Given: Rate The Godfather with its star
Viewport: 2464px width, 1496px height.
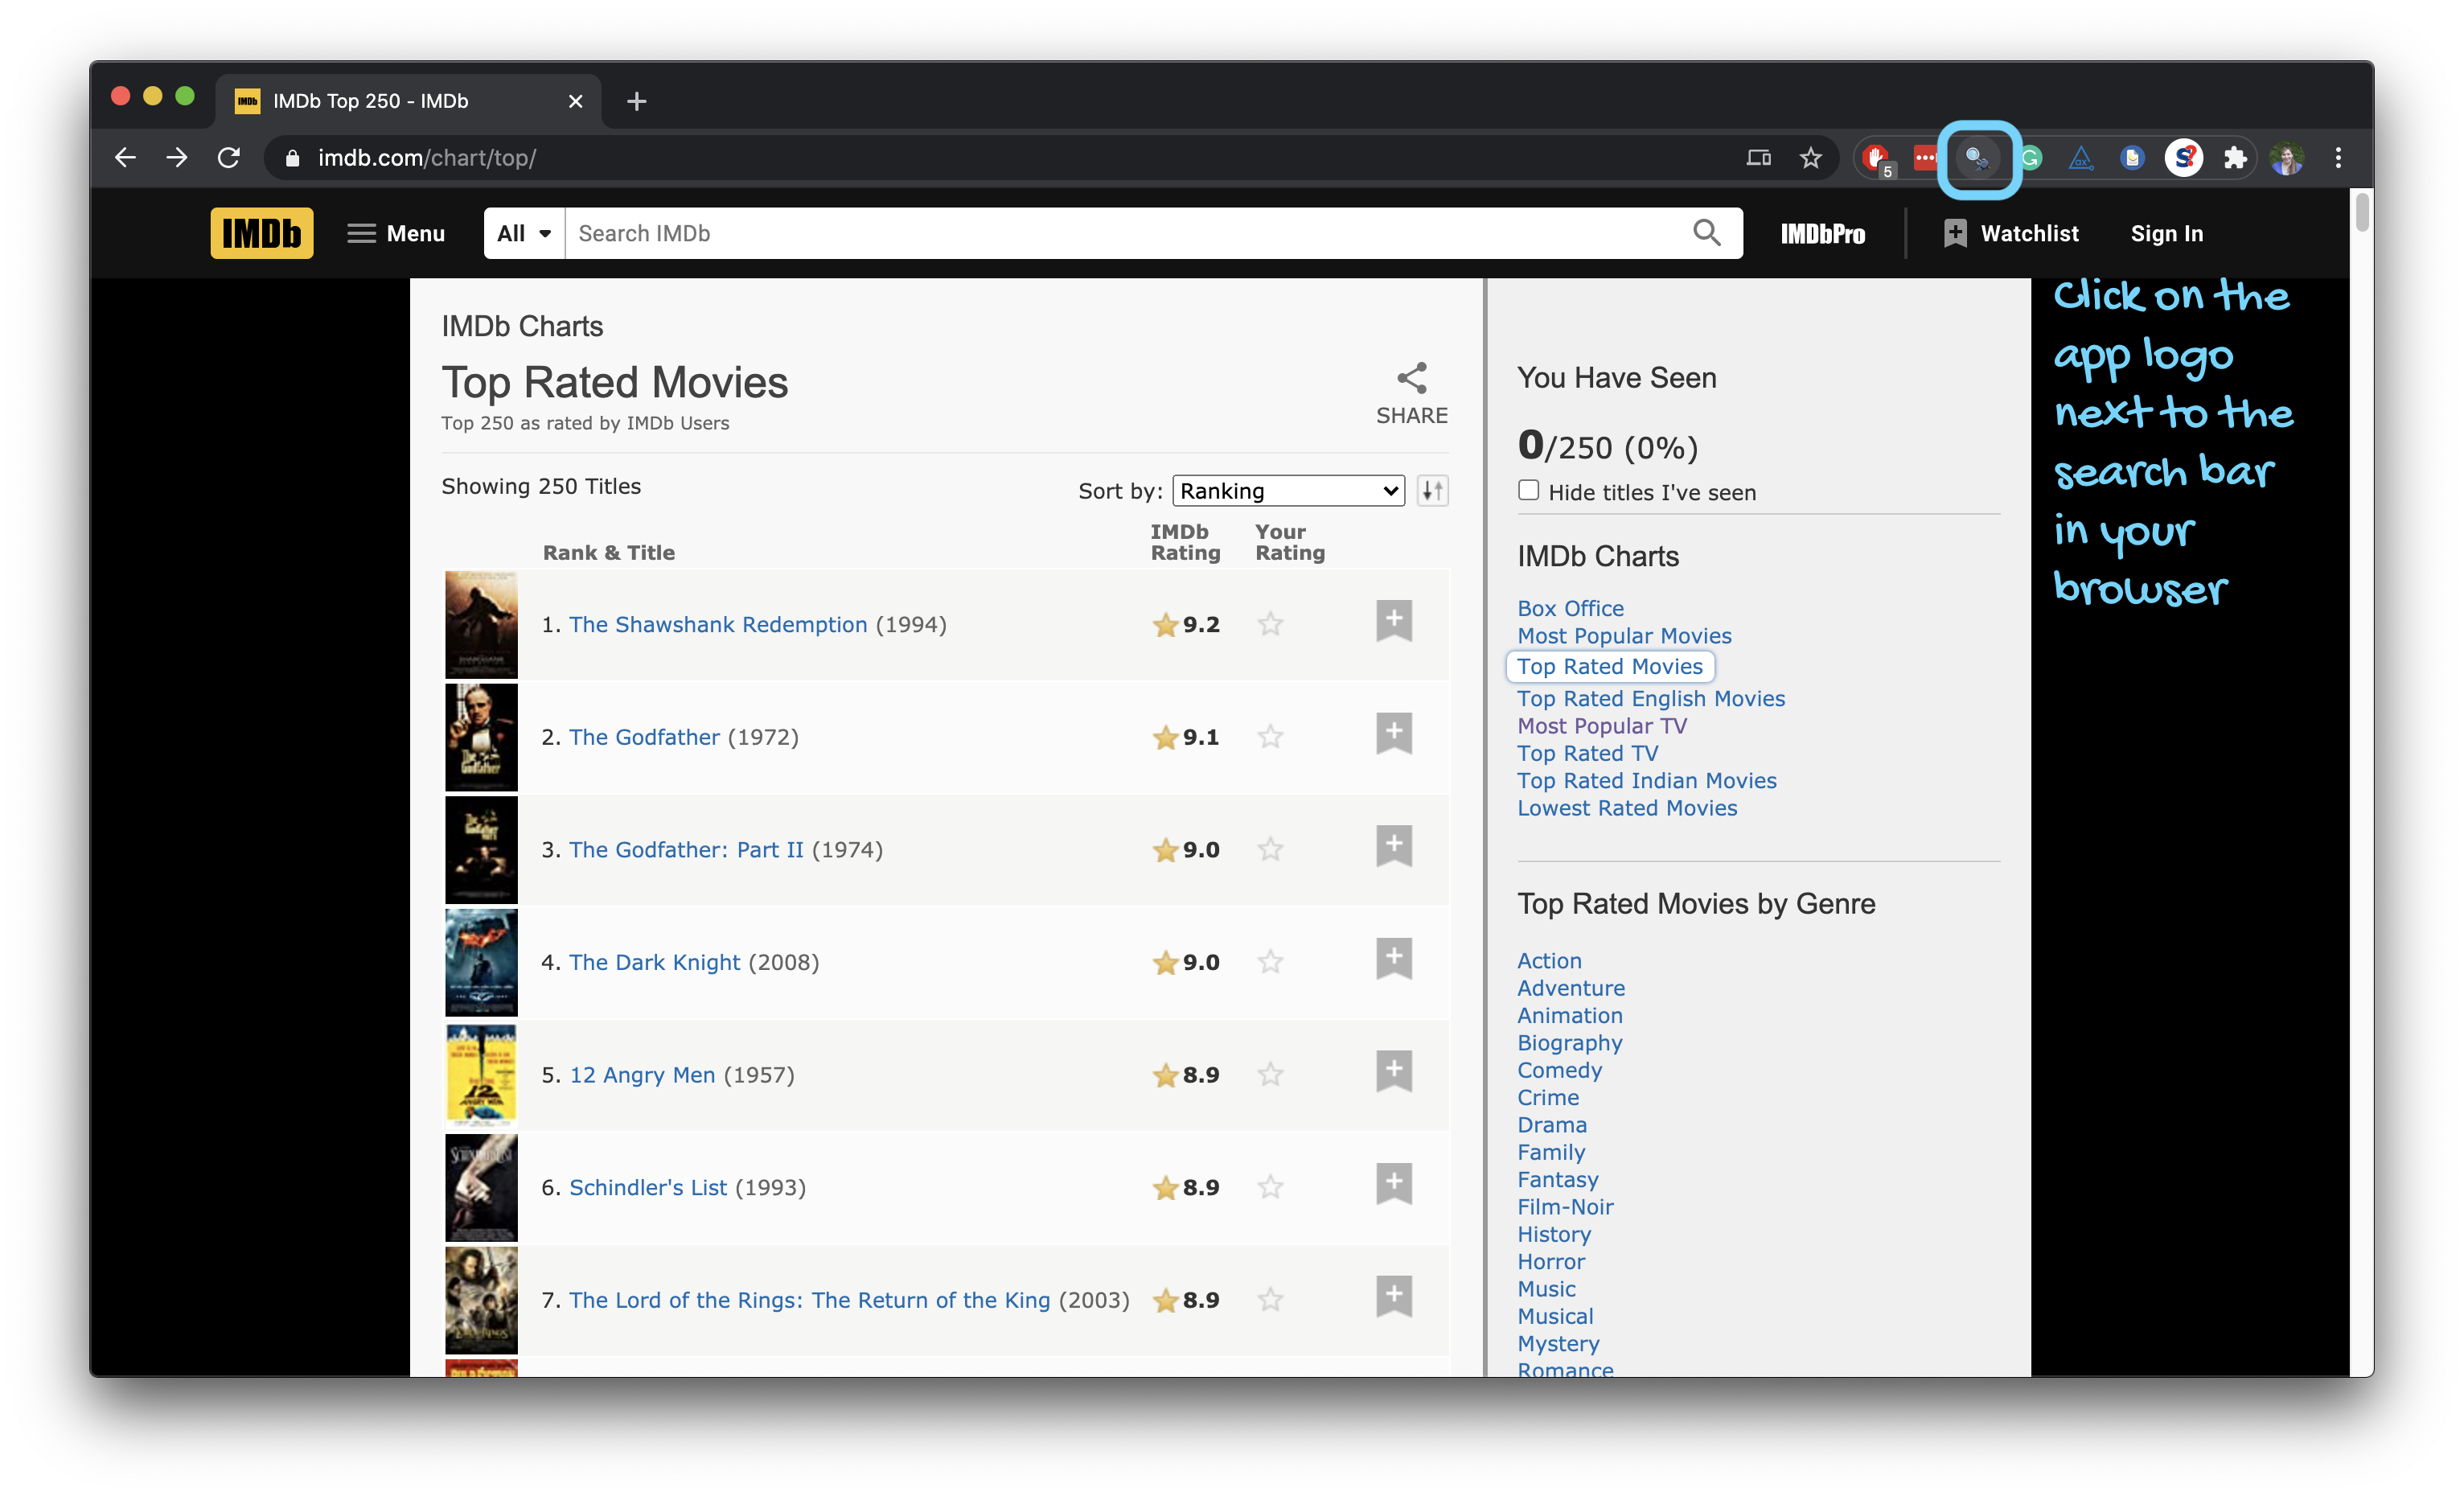Looking at the screenshot, I should click(x=1270, y=737).
